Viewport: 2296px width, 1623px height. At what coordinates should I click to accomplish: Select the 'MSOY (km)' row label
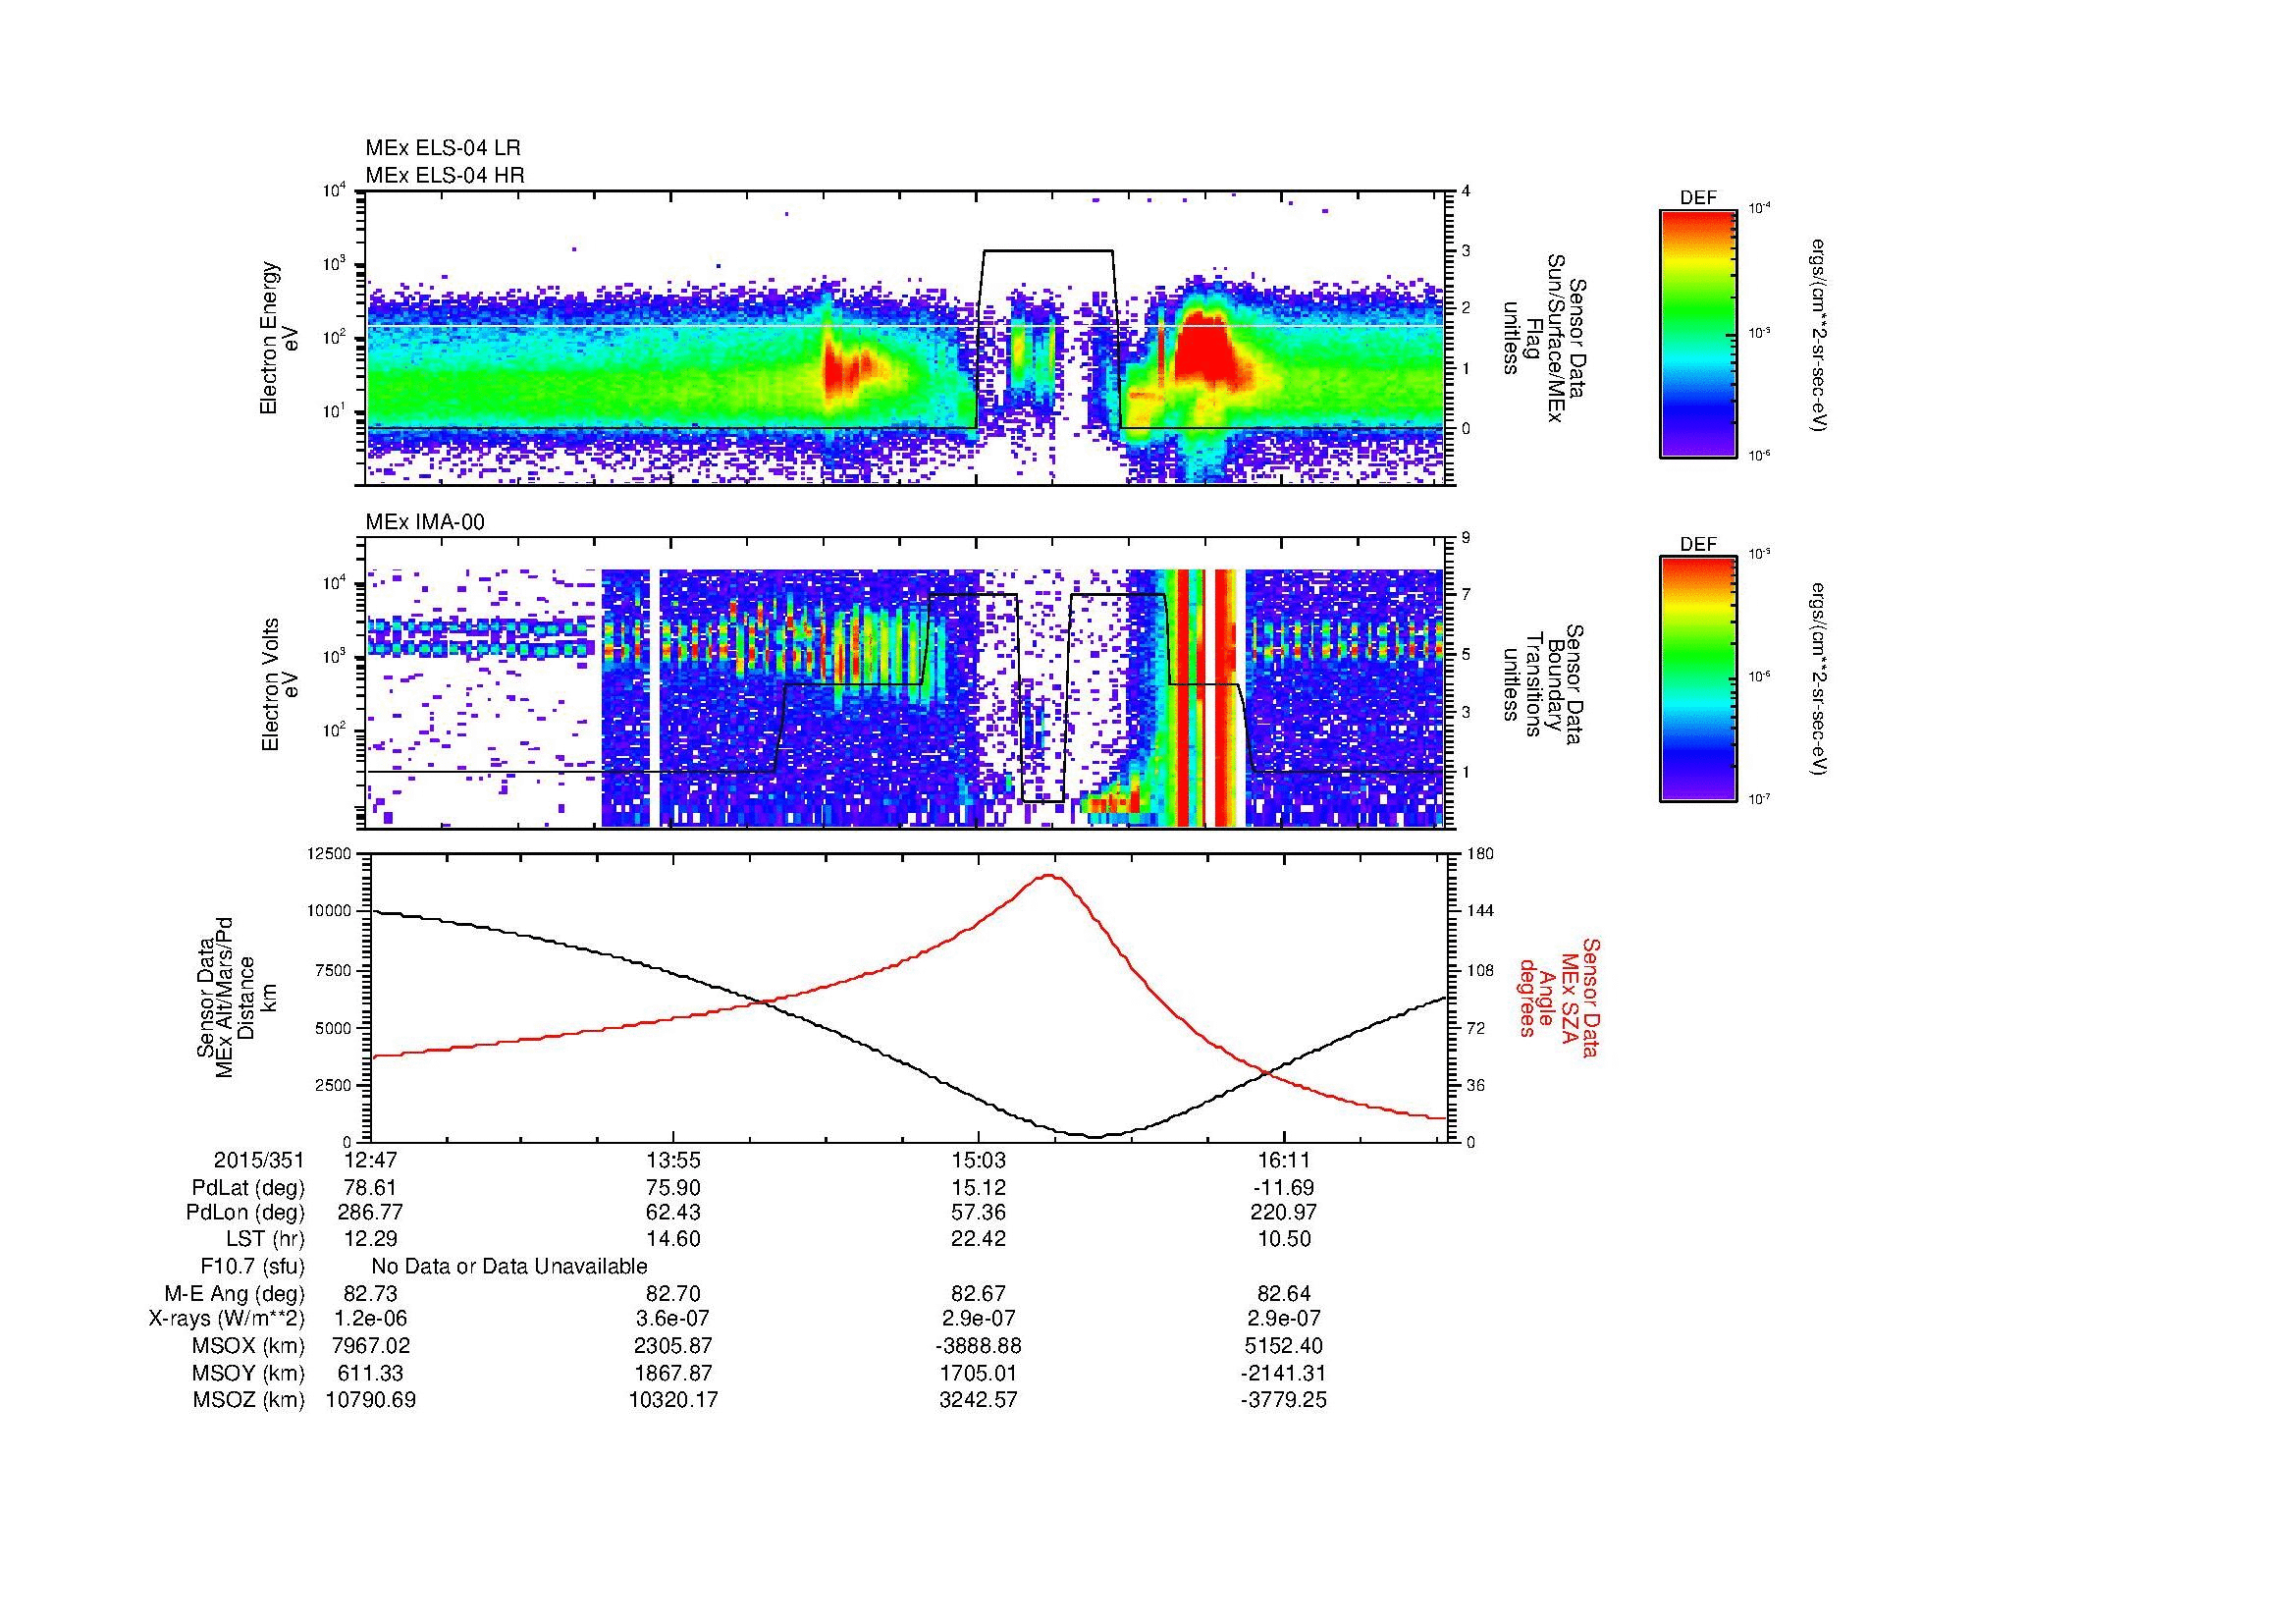point(249,1373)
